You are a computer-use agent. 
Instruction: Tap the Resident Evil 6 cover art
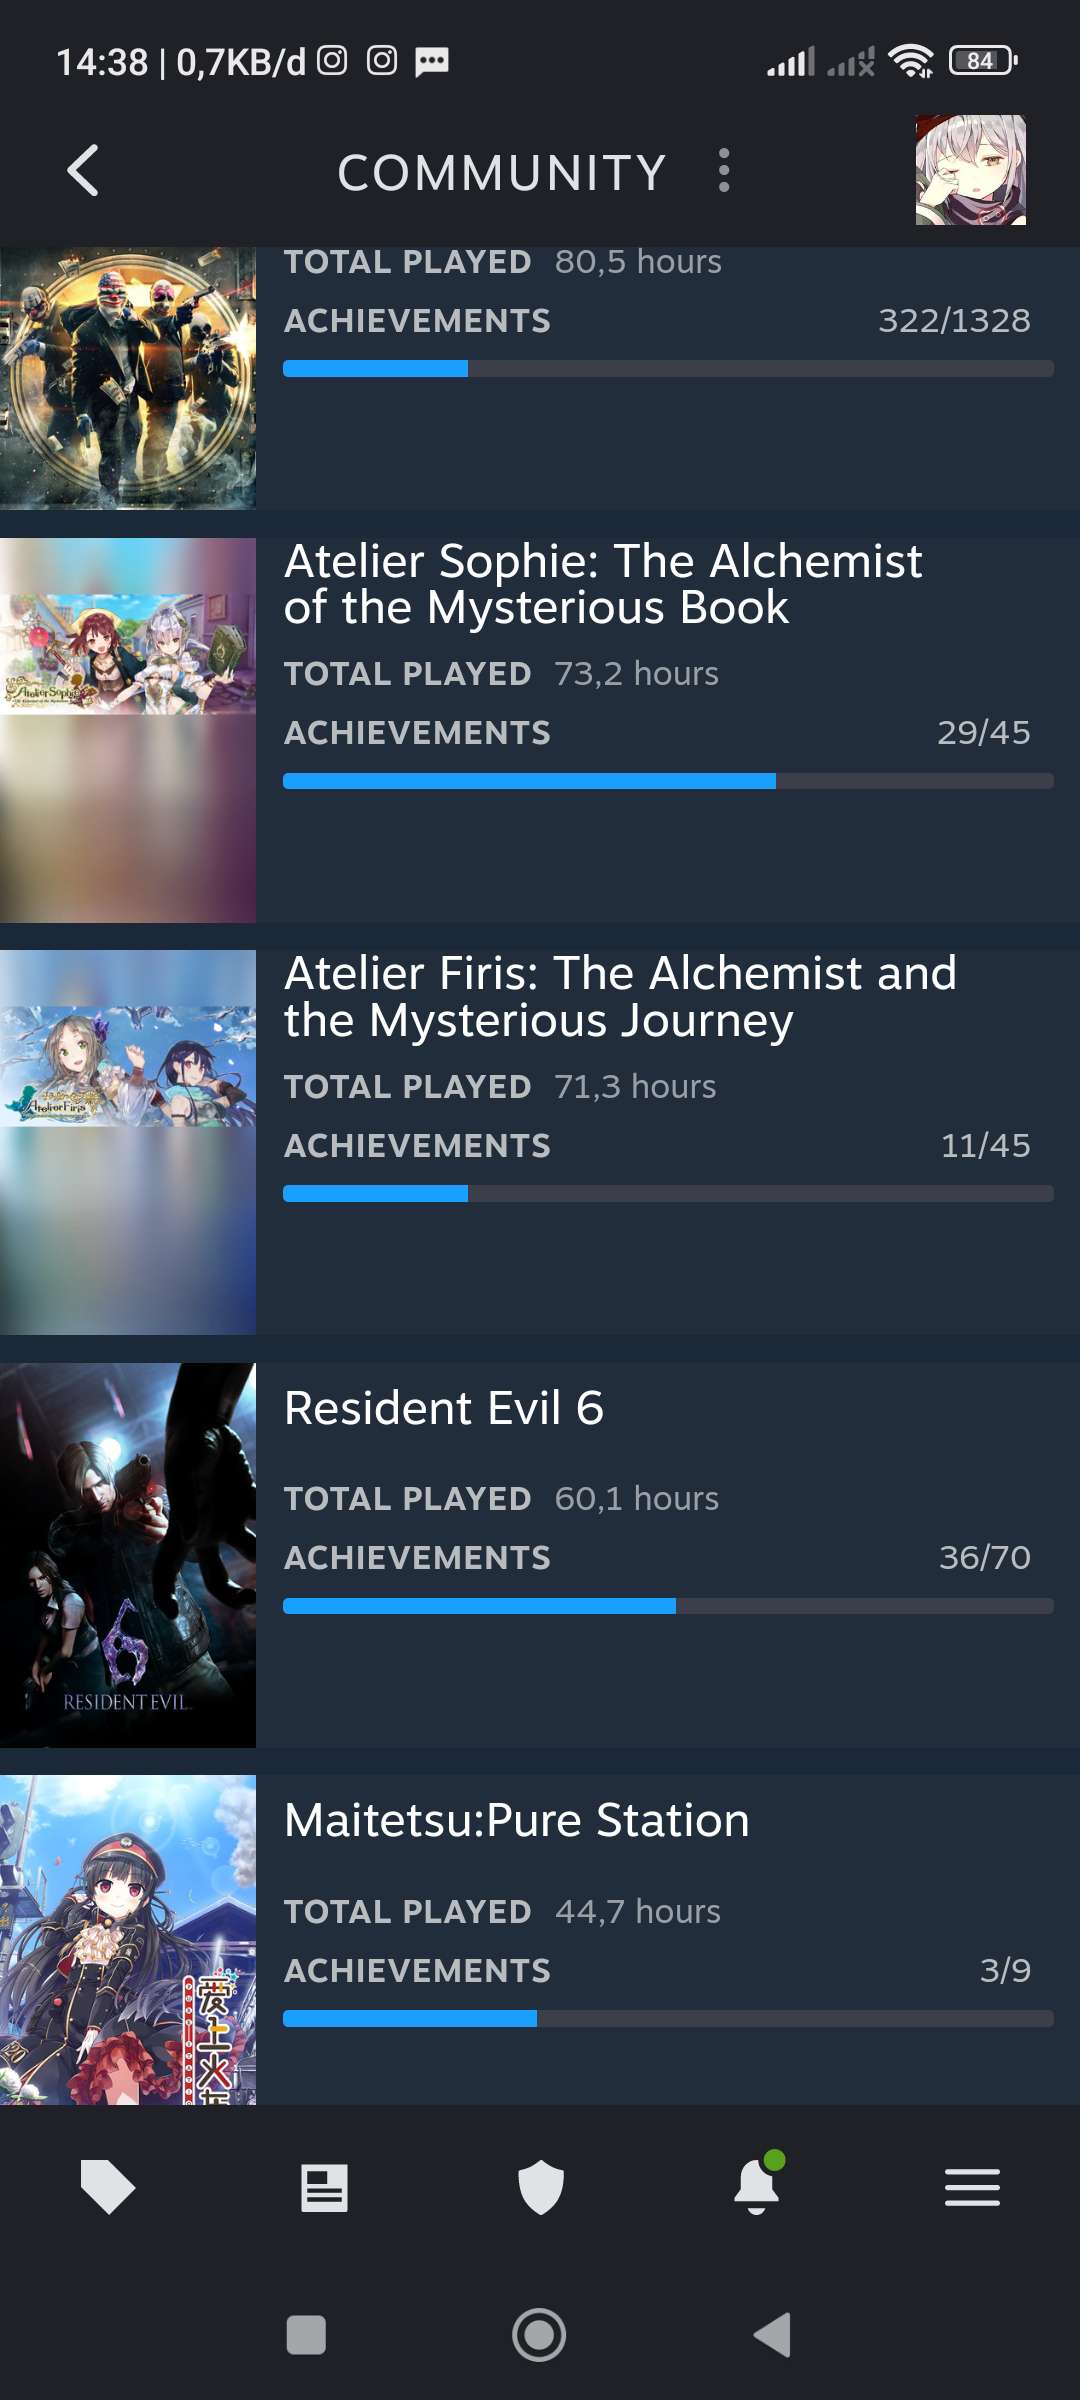click(128, 1555)
